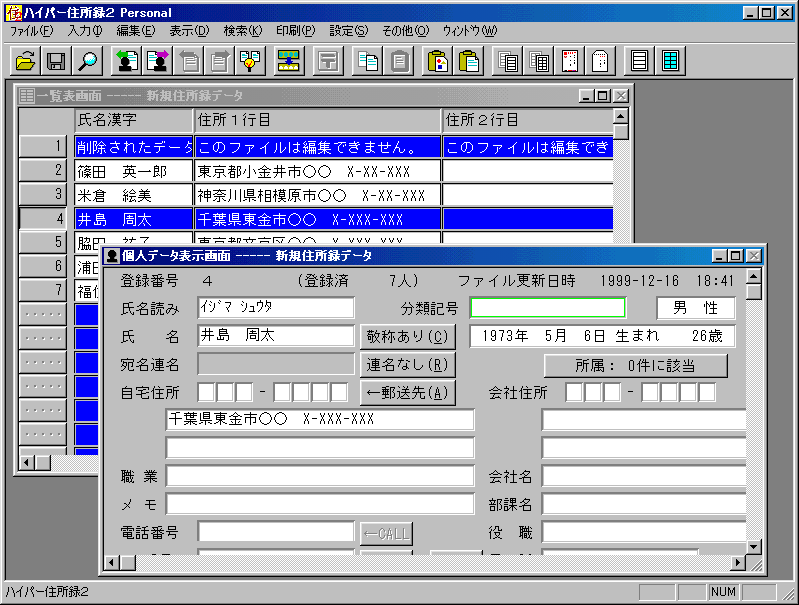Click the floppy disk save icon
The image size is (799, 605).
tap(56, 61)
